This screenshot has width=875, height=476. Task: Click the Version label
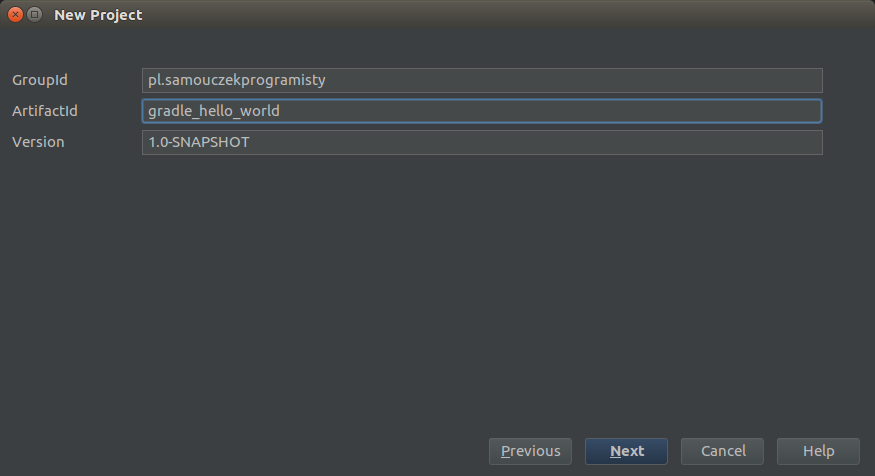click(38, 142)
